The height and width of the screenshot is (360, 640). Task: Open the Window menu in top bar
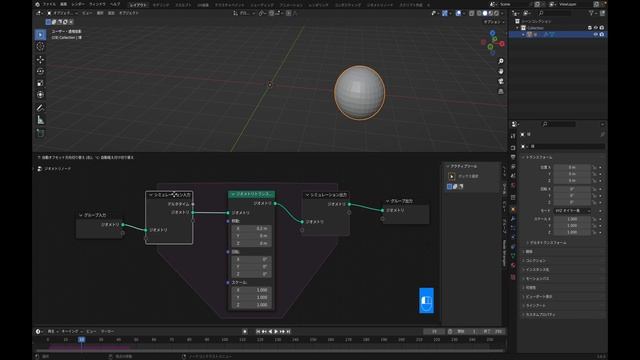[97, 4]
